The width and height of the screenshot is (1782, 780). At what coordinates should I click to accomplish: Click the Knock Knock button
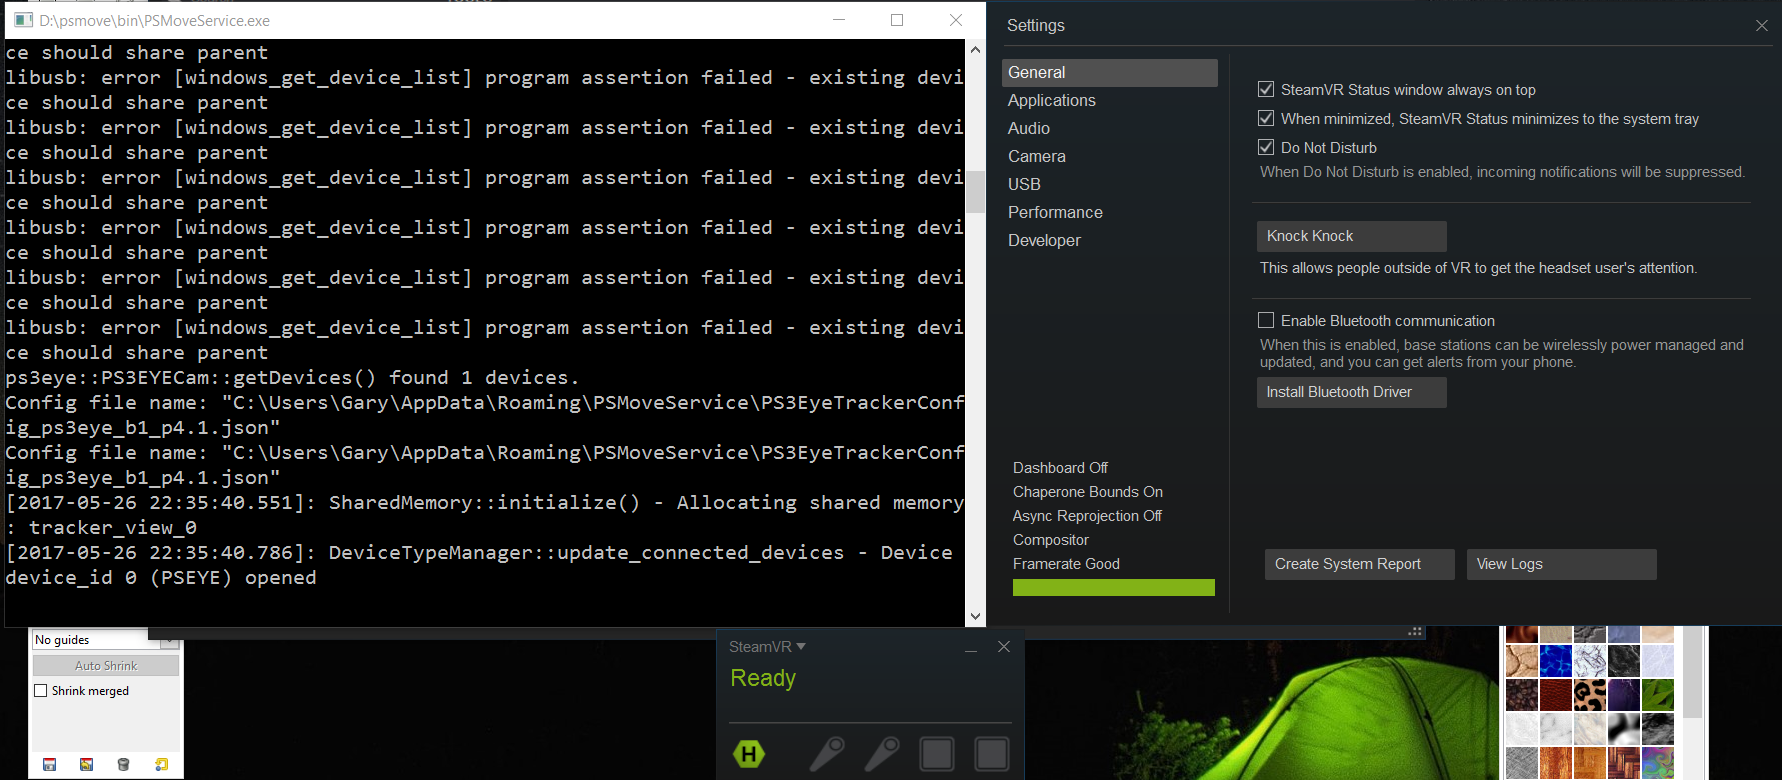pos(1352,236)
